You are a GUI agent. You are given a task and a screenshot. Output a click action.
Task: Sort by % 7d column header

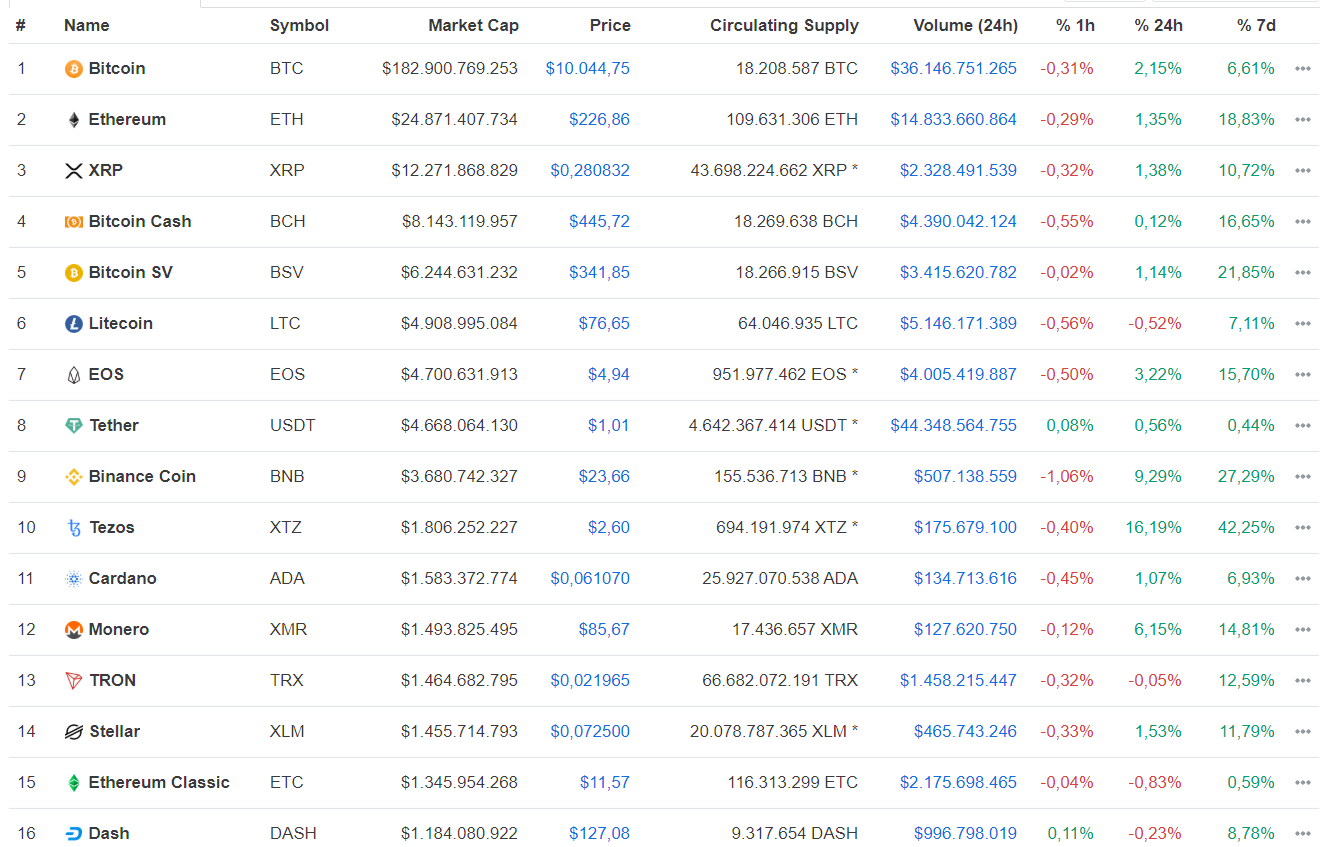(1256, 25)
